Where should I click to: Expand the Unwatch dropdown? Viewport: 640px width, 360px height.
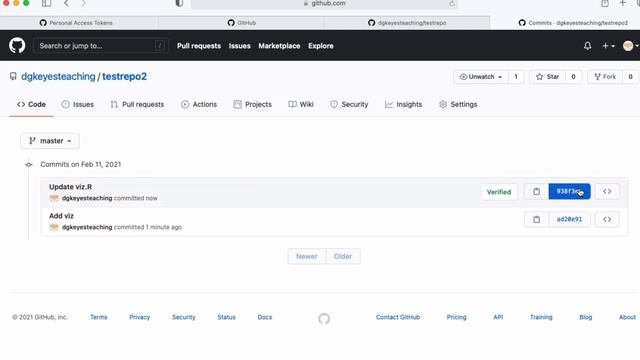click(x=481, y=77)
